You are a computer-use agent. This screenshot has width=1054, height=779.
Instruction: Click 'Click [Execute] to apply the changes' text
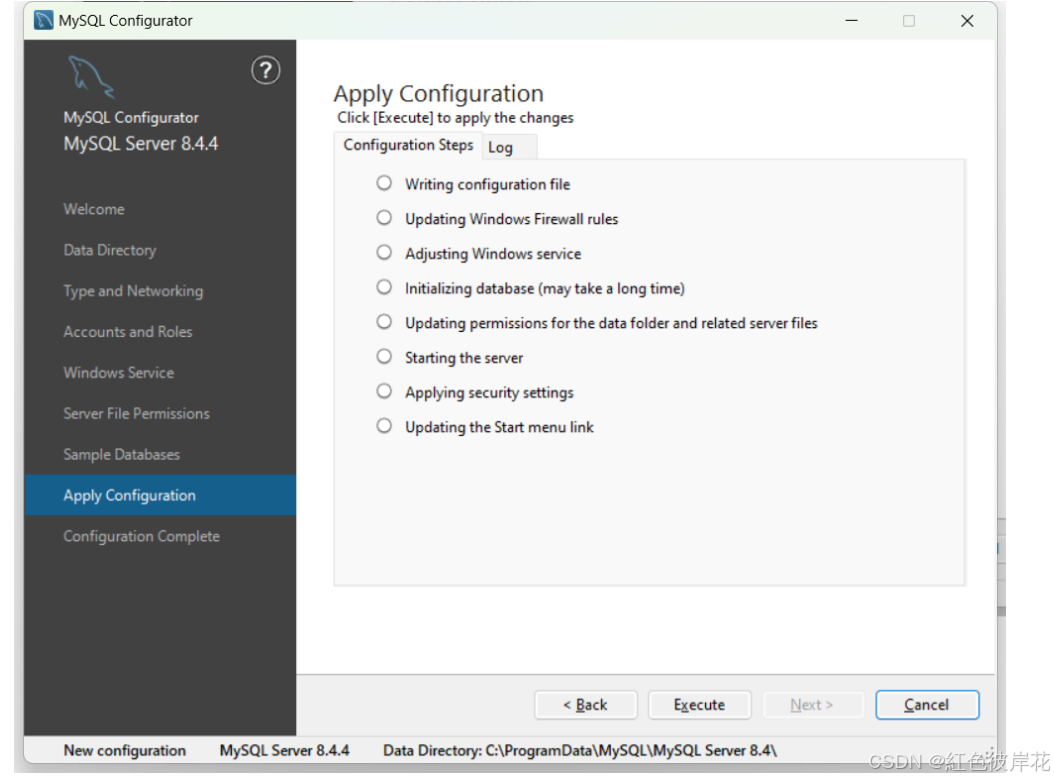(x=455, y=118)
